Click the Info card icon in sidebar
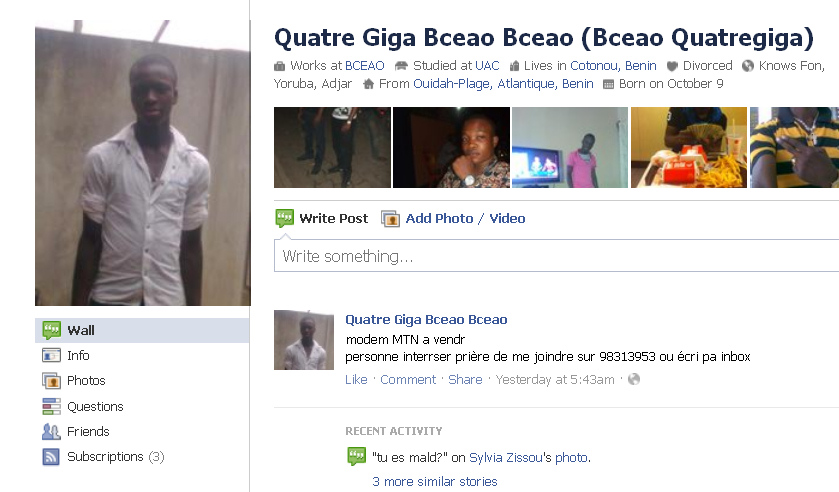839x492 pixels. (x=51, y=355)
